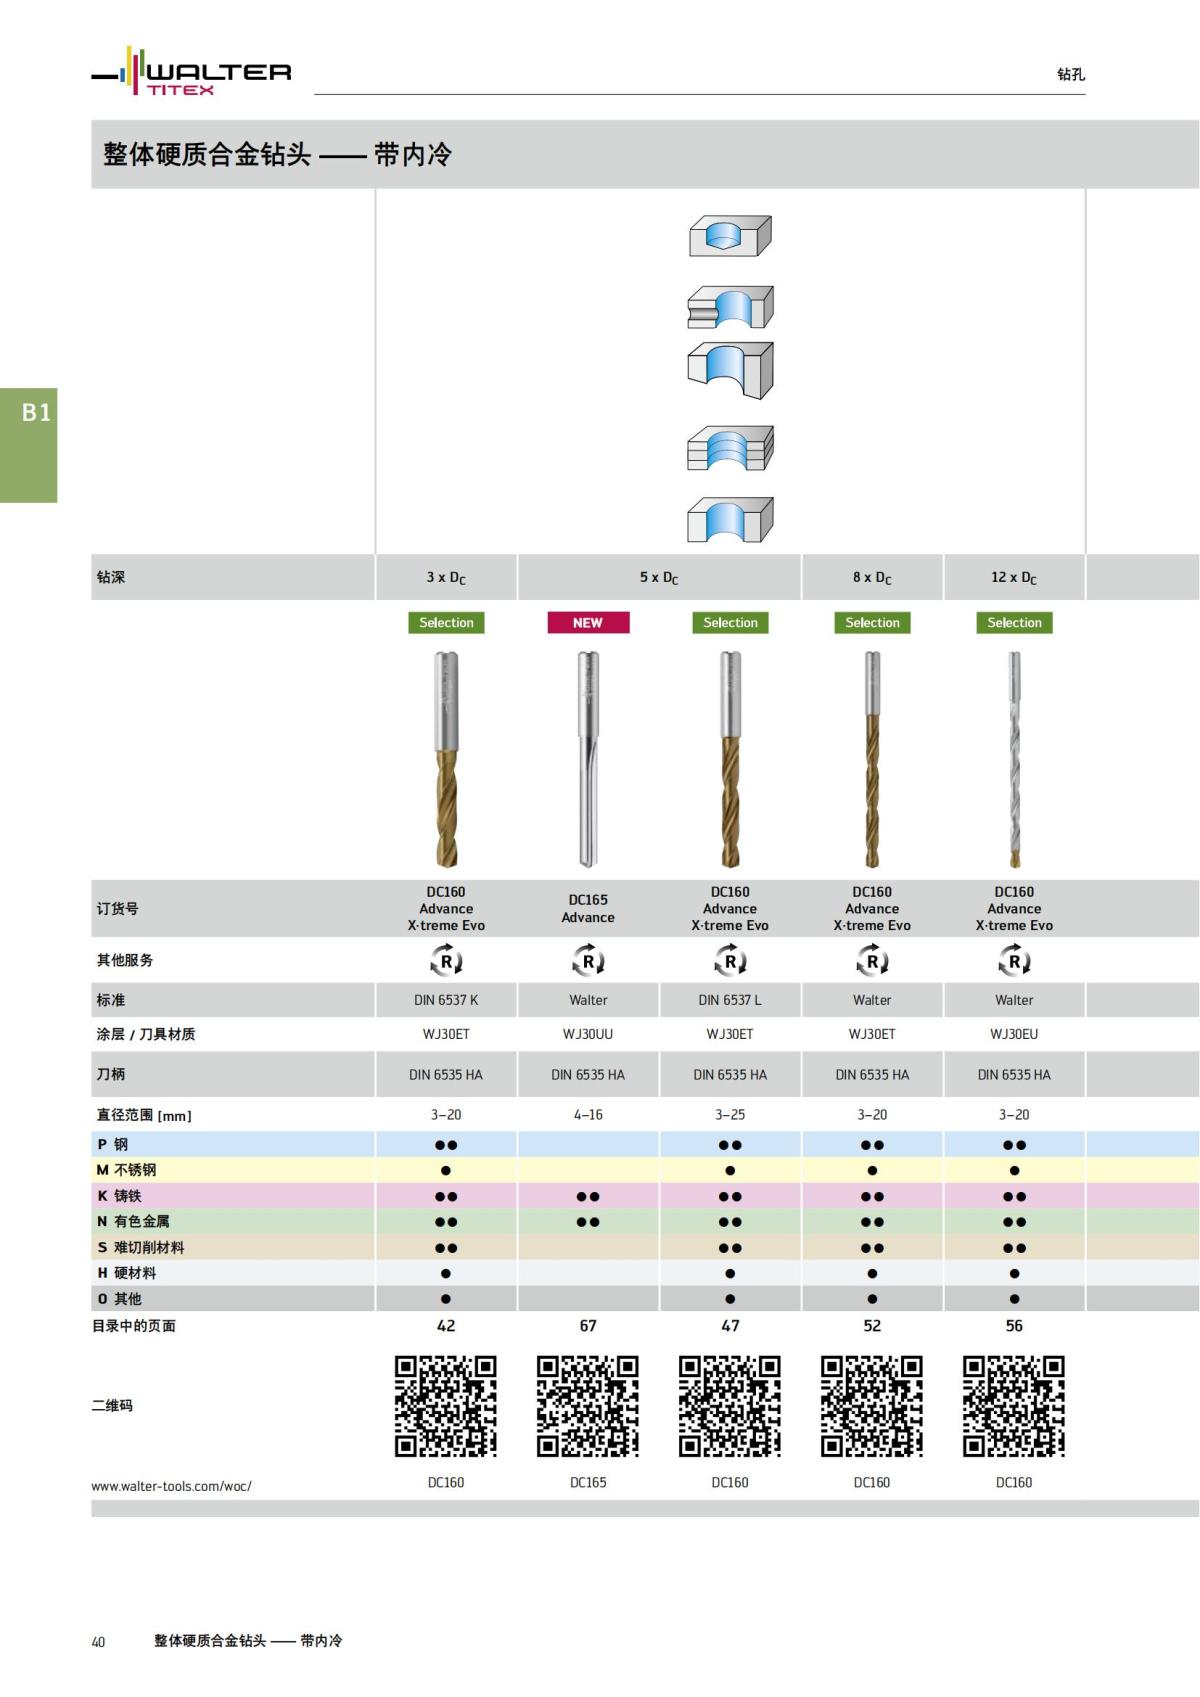Click the 8 x Dc drill image
Viewport: 1200px width, 1697px height.
pos(872,759)
